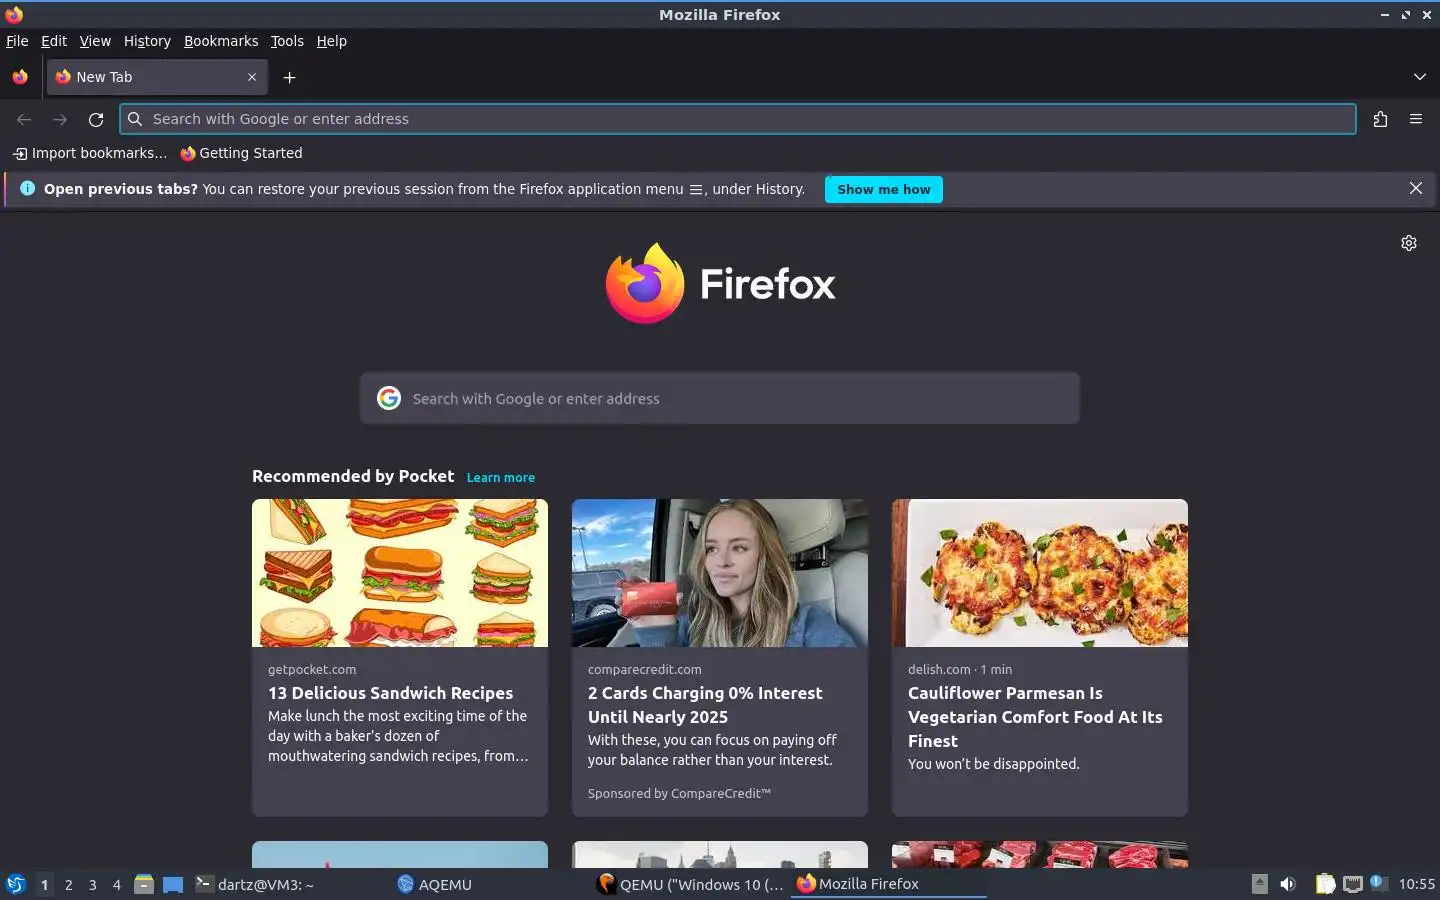1440x900 pixels.
Task: Click Mozilla Firefox taskbar entry
Action: pyautogui.click(x=889, y=884)
